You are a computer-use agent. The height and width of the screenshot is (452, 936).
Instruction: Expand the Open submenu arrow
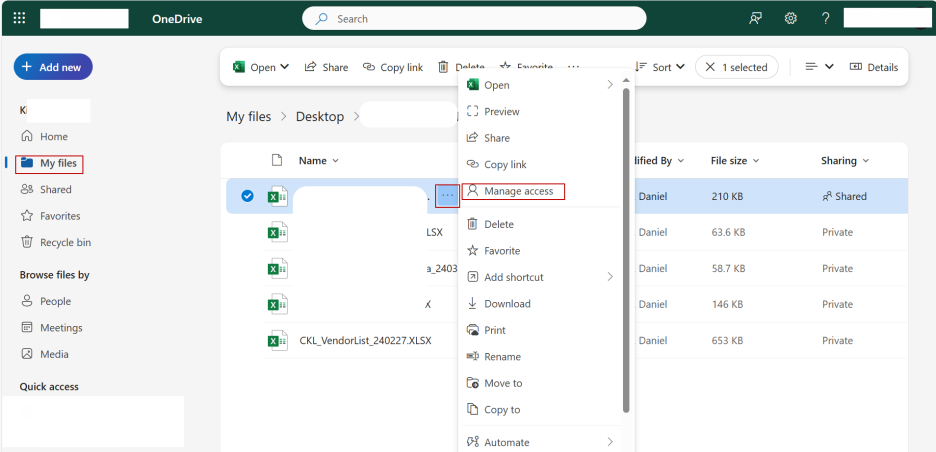tap(610, 85)
